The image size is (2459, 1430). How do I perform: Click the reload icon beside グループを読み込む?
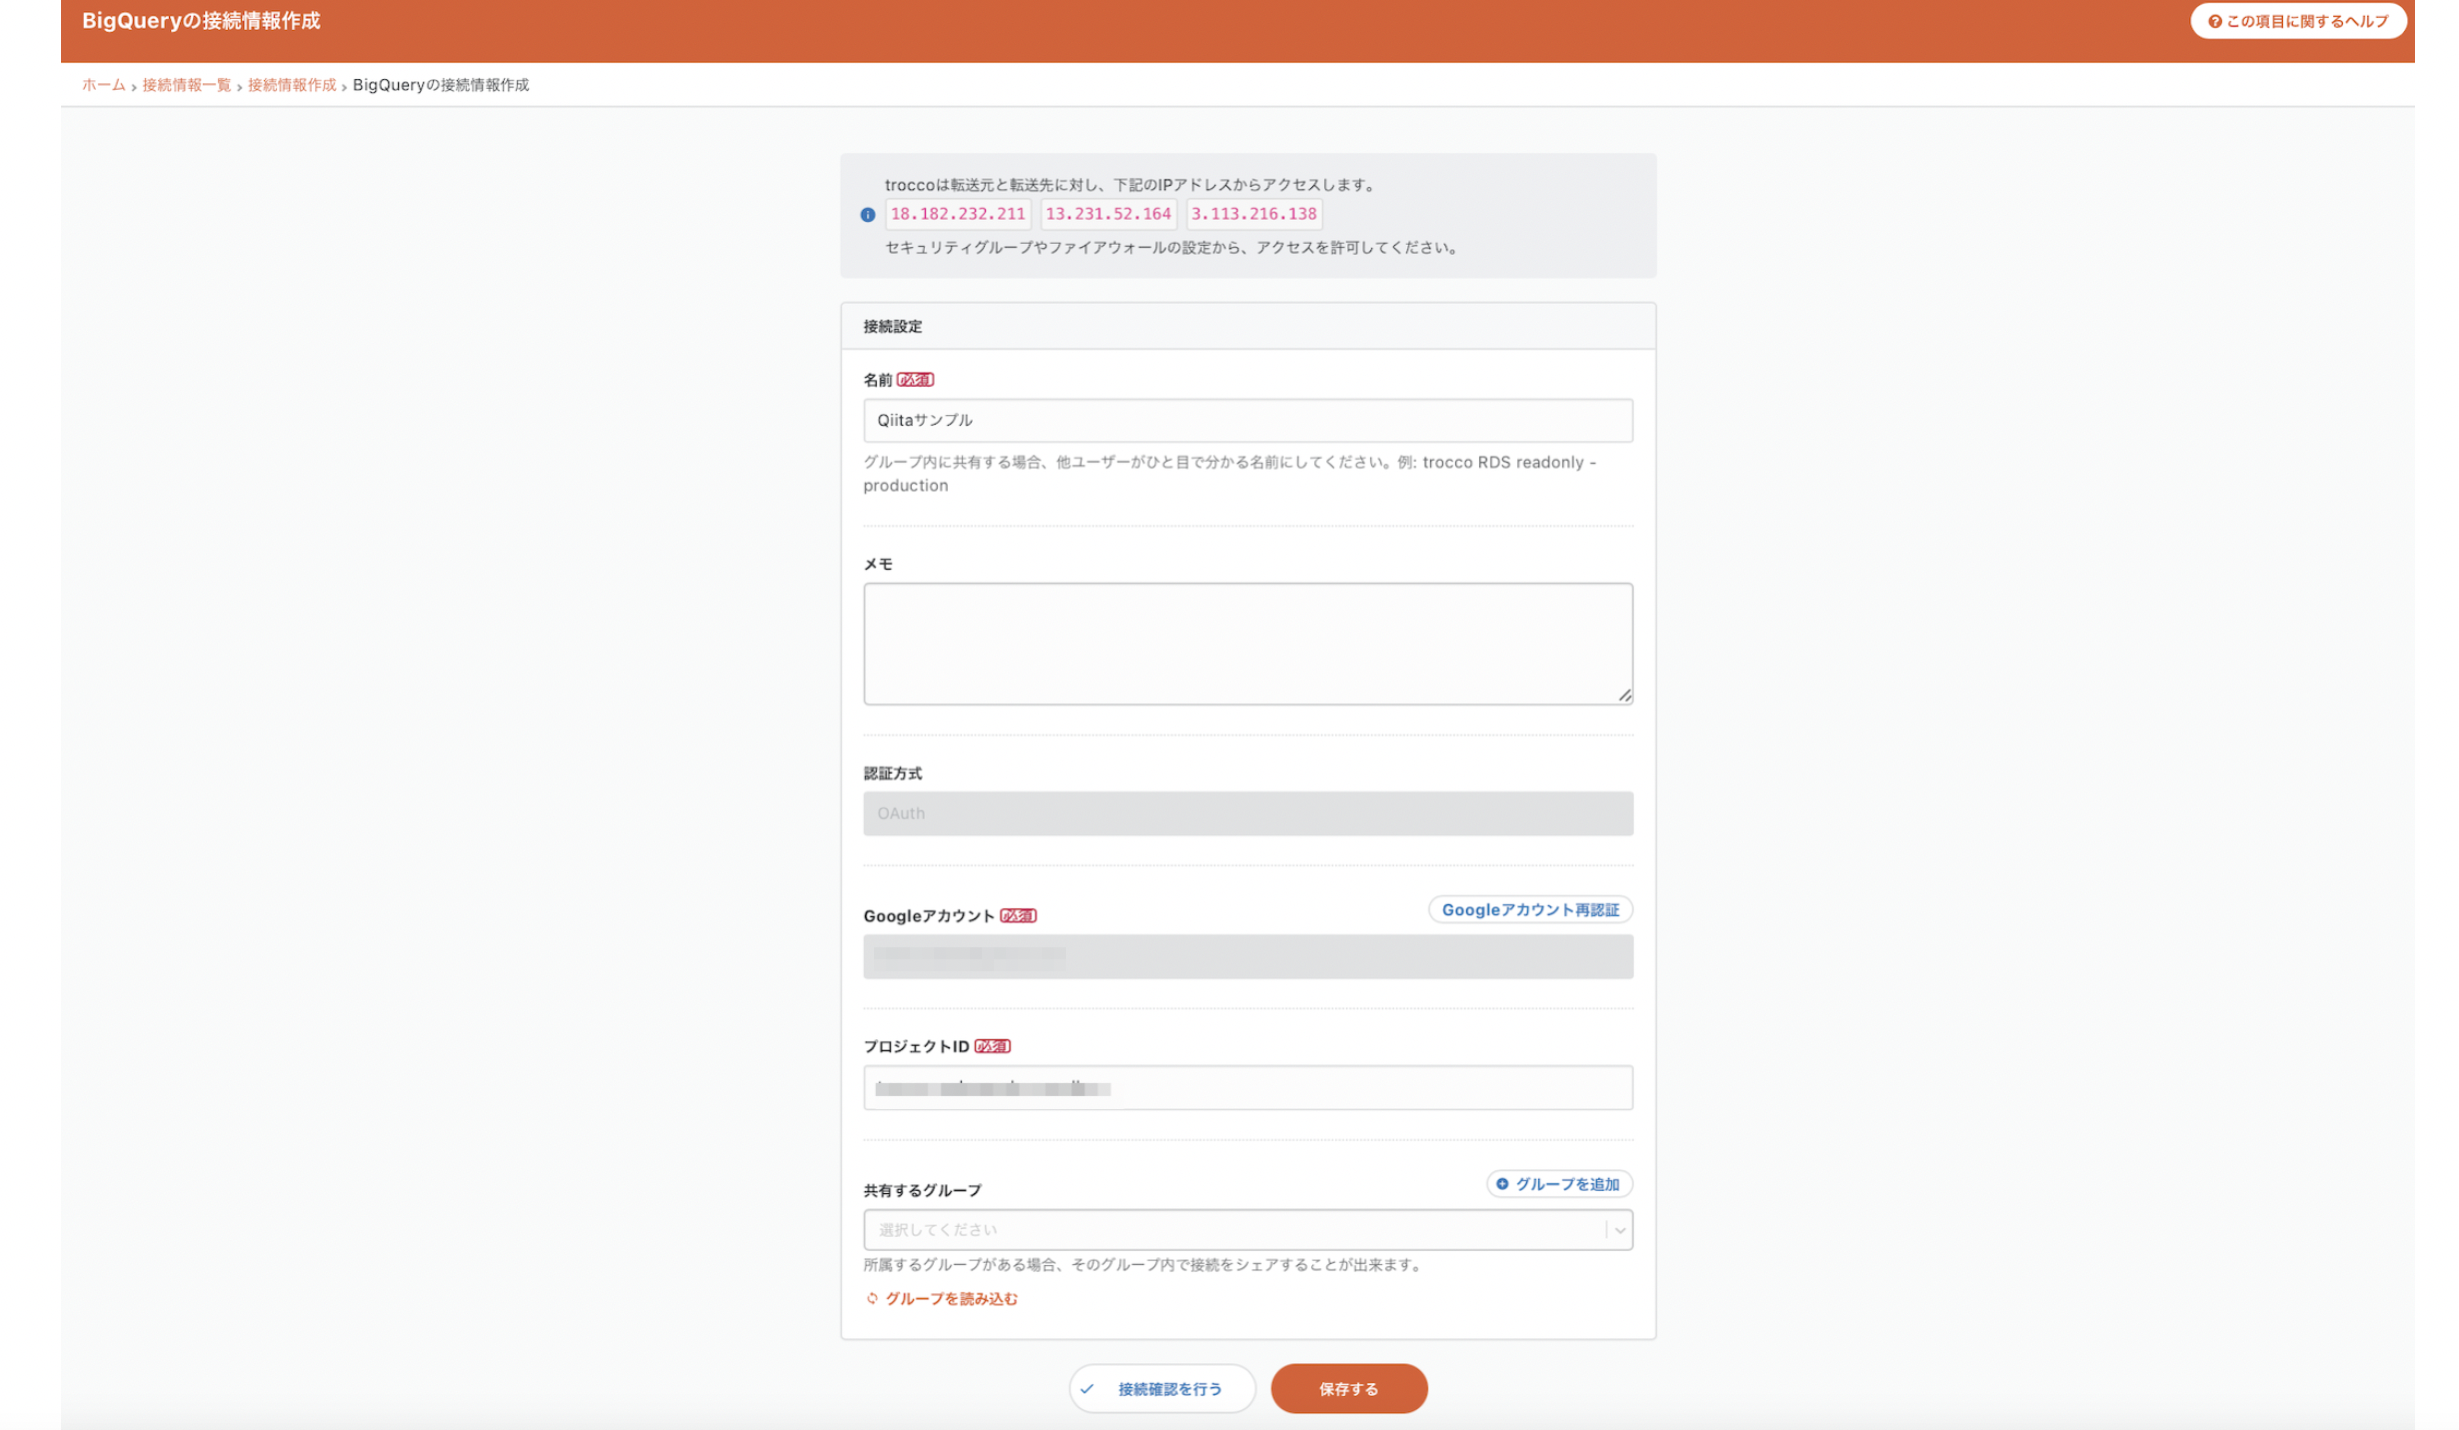tap(871, 1299)
